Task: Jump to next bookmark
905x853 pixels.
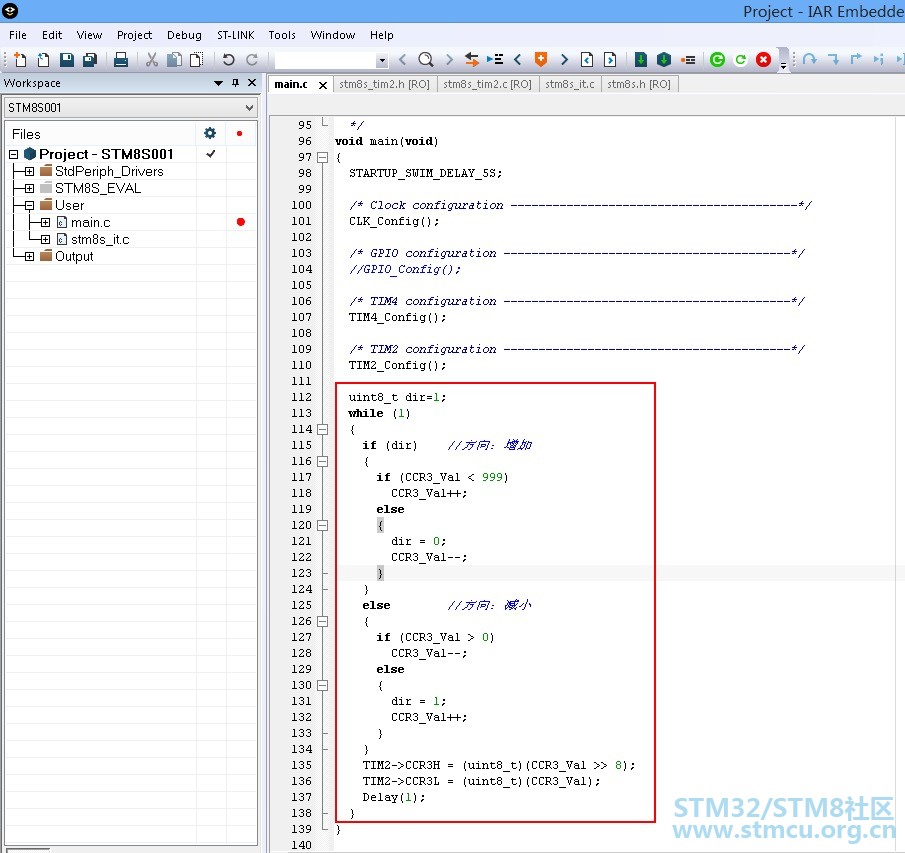Action: click(x=564, y=59)
